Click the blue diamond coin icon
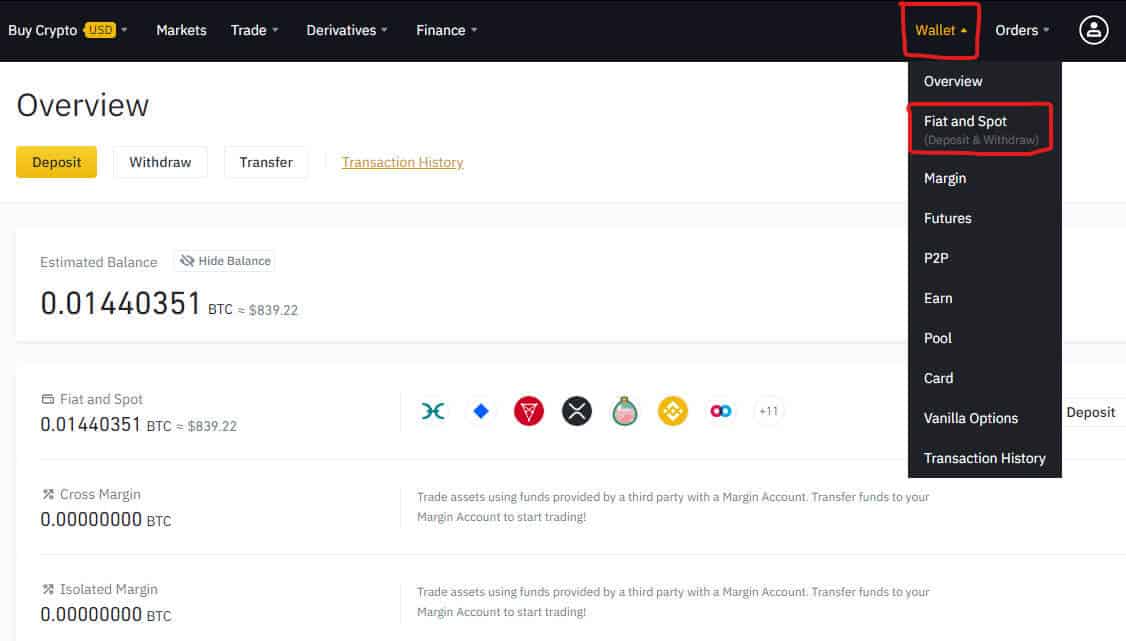The width and height of the screenshot is (1126, 641). pyautogui.click(x=481, y=411)
